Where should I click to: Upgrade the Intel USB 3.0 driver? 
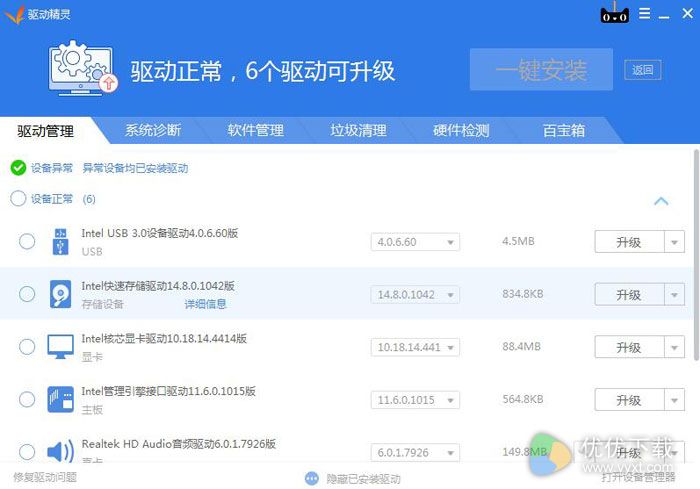coord(629,242)
